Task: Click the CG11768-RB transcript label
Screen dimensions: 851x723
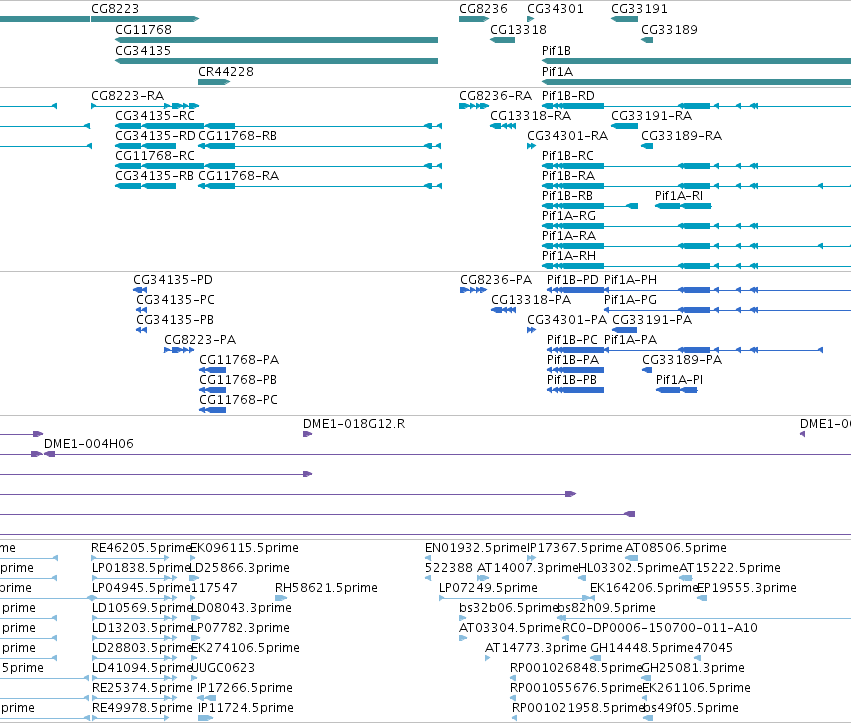Action: click(238, 136)
